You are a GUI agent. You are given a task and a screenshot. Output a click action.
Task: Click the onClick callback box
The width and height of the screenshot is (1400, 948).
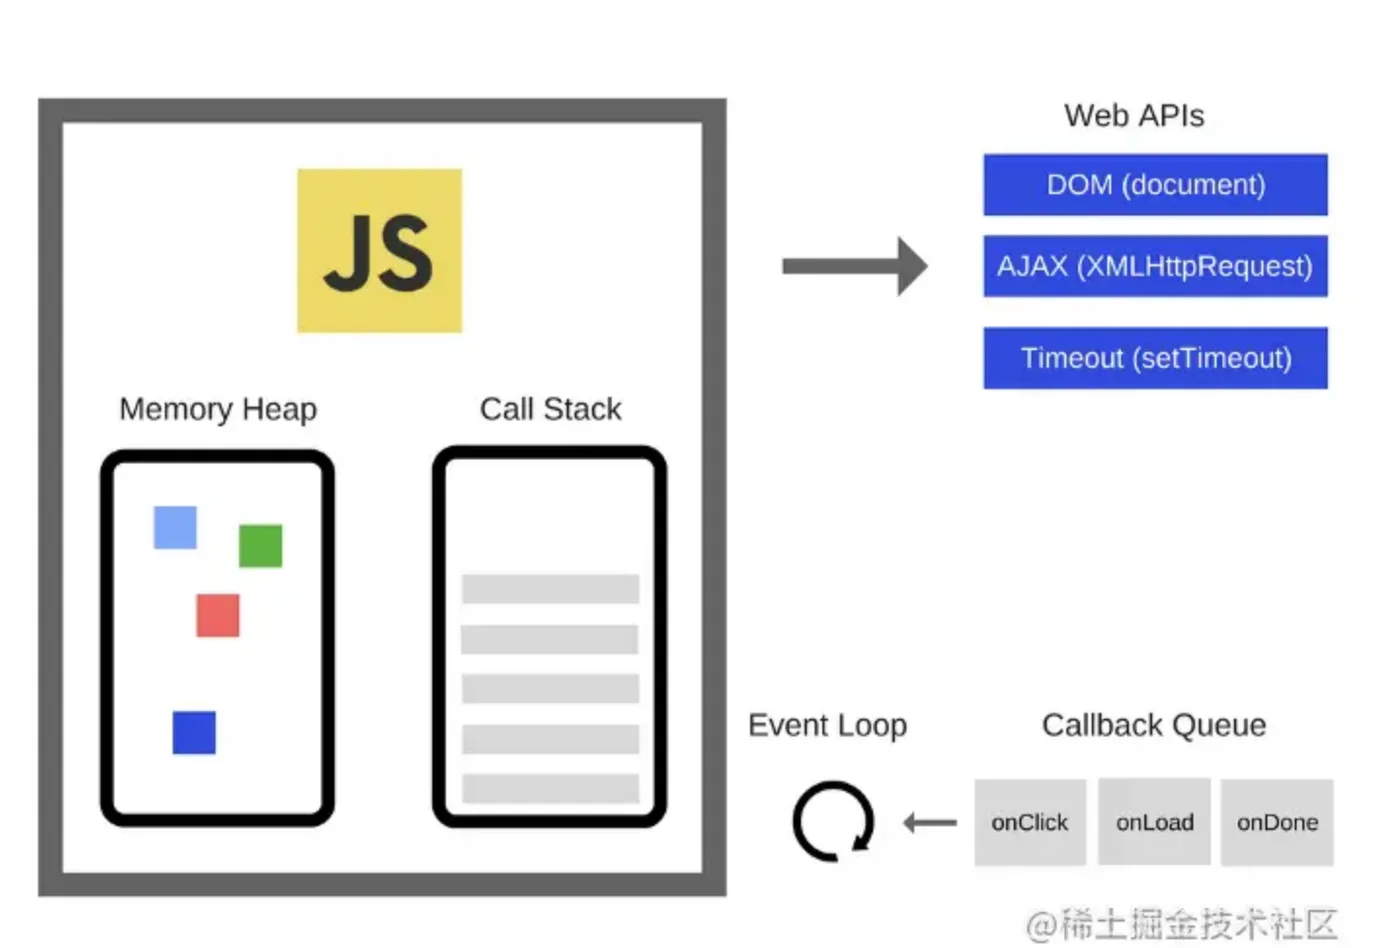[1030, 822]
